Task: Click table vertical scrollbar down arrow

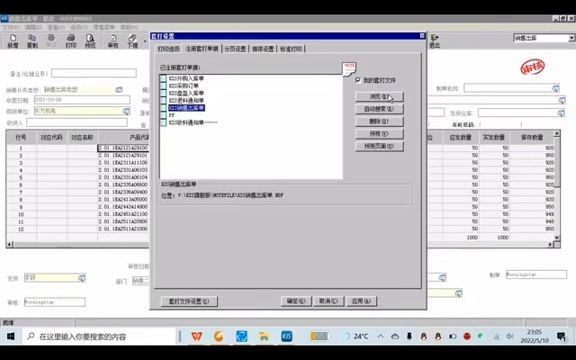Action: point(557,238)
